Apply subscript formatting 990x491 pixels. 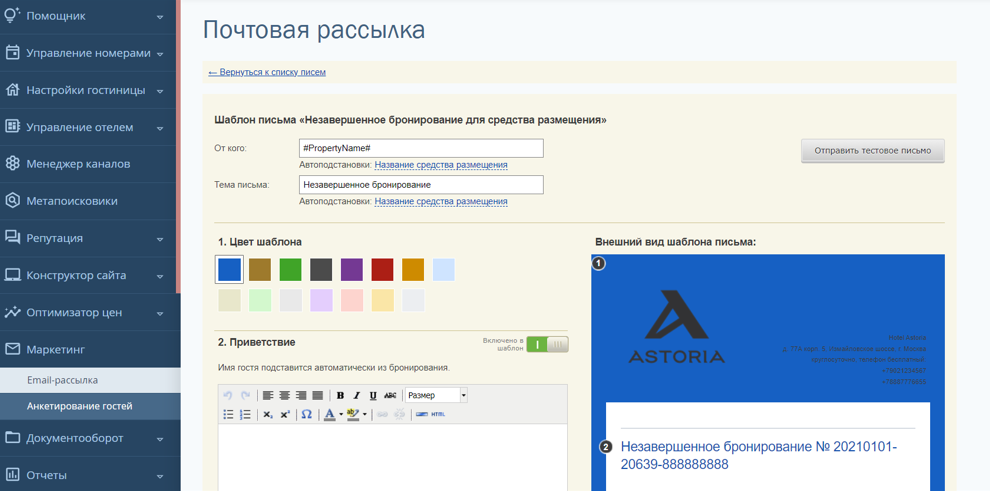click(268, 415)
